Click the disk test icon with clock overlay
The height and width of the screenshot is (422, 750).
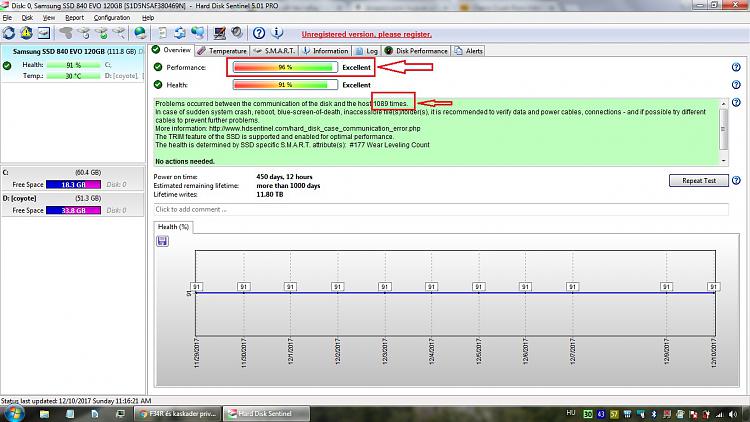[x=84, y=33]
